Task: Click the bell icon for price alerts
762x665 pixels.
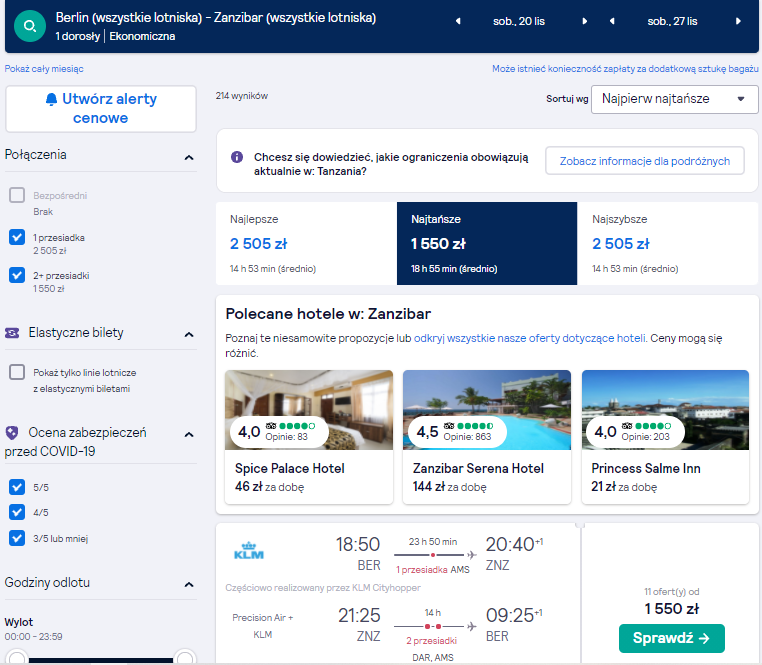Action: pyautogui.click(x=52, y=99)
